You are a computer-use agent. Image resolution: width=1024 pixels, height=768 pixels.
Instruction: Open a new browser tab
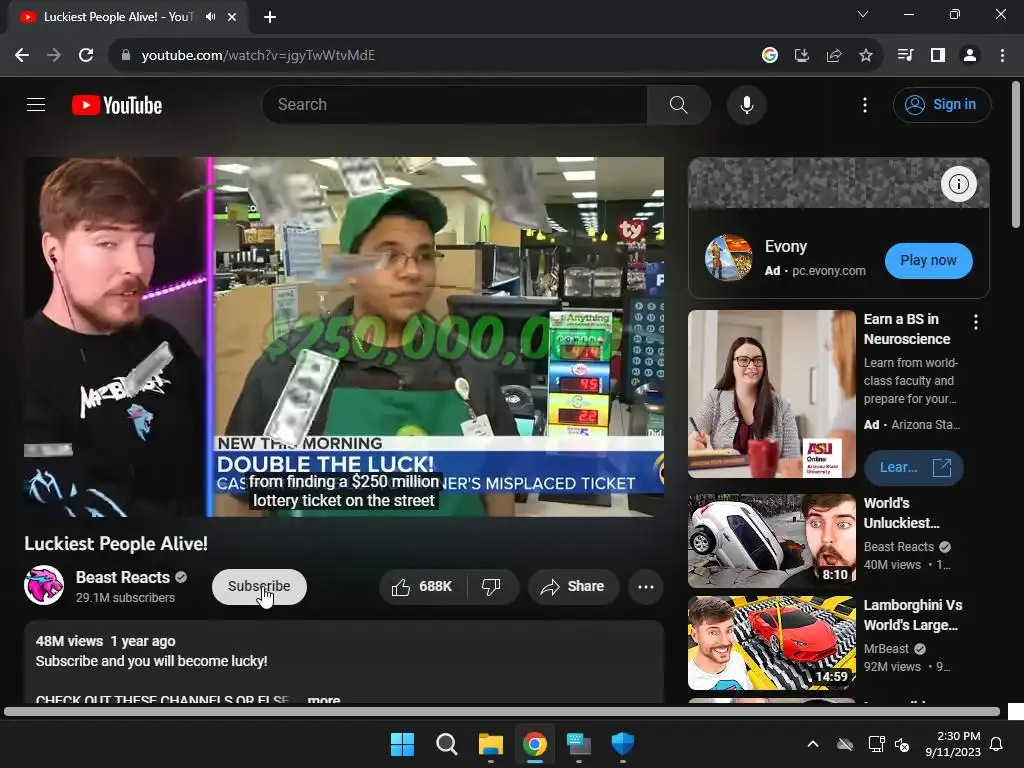[270, 17]
